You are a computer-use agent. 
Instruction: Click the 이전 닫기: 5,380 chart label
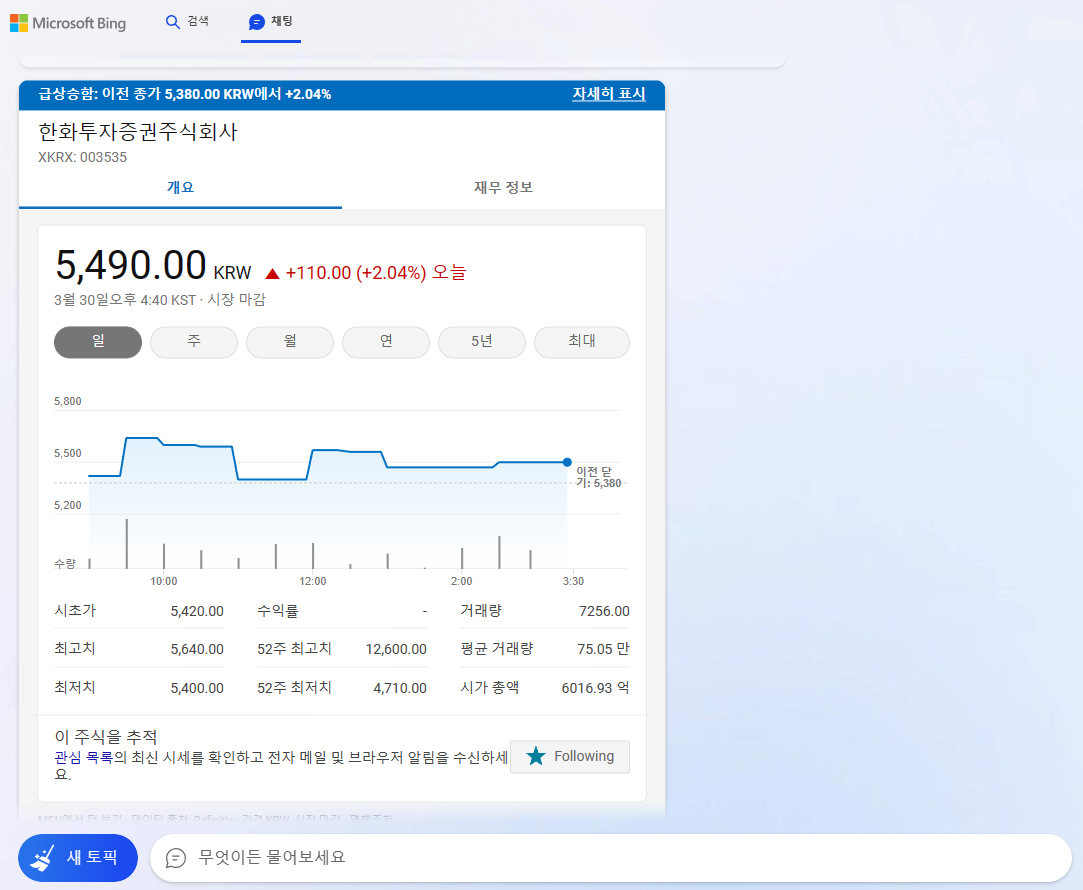click(x=598, y=477)
